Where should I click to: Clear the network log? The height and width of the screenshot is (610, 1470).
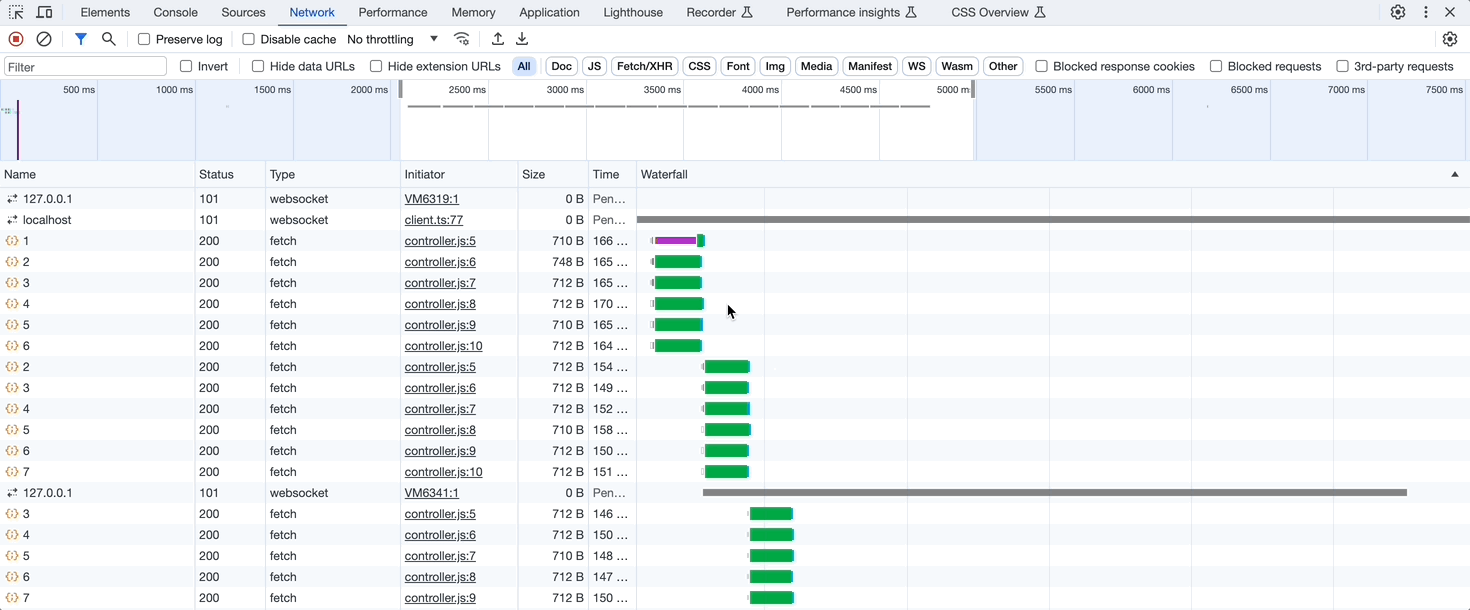[44, 39]
